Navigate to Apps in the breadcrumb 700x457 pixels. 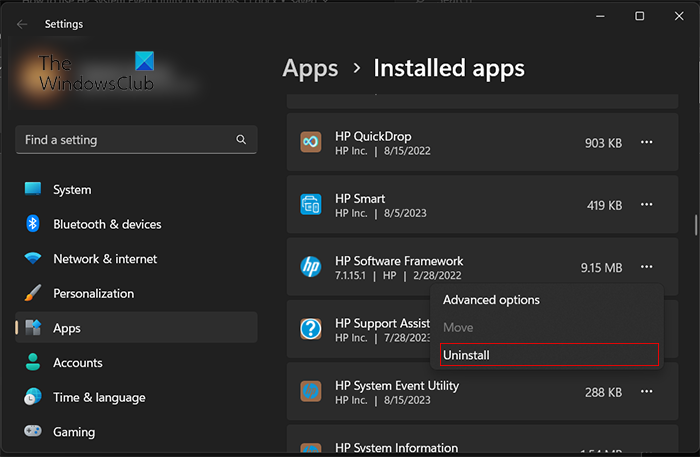pyautogui.click(x=310, y=68)
